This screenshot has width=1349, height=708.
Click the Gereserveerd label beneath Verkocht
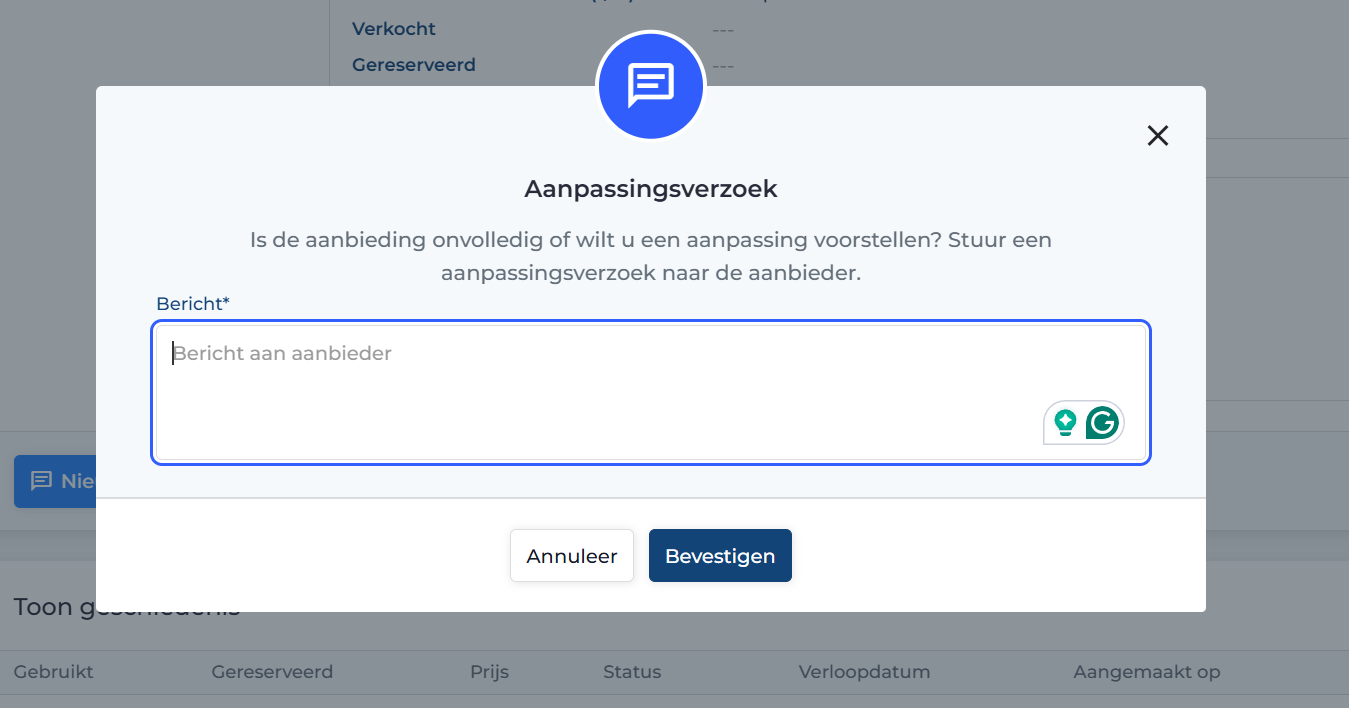point(413,65)
